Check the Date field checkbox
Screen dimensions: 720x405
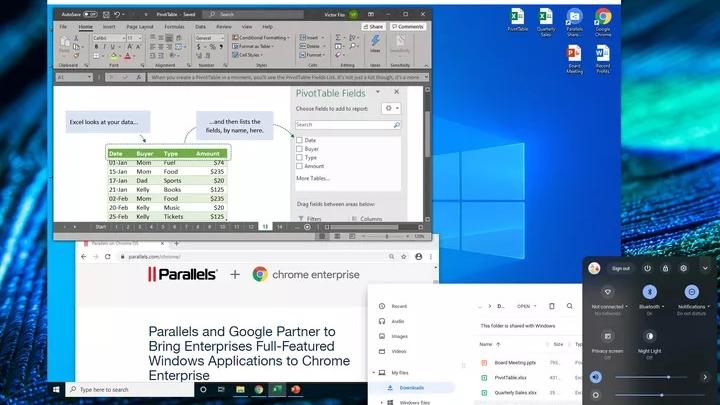[299, 140]
